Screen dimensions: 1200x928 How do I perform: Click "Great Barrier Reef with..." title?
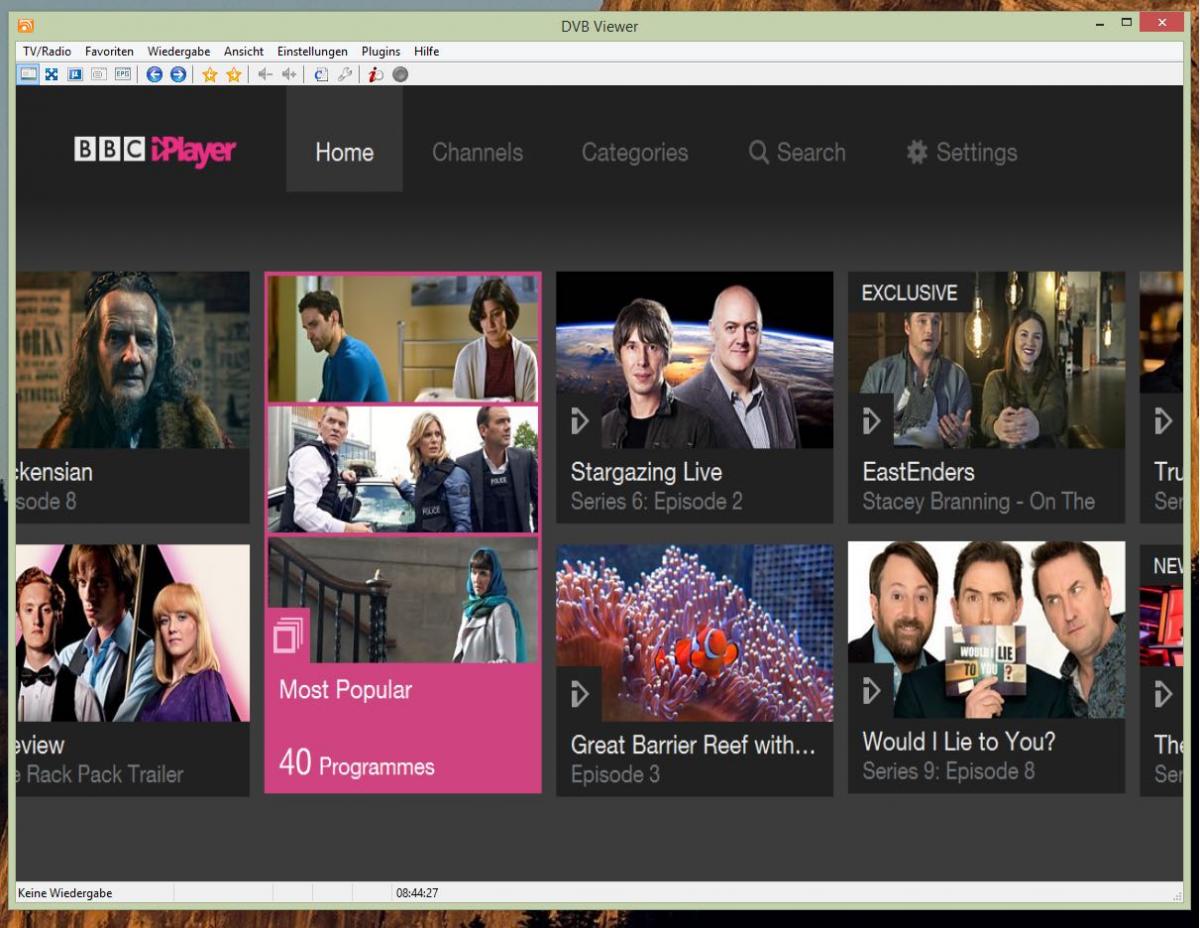click(x=693, y=745)
